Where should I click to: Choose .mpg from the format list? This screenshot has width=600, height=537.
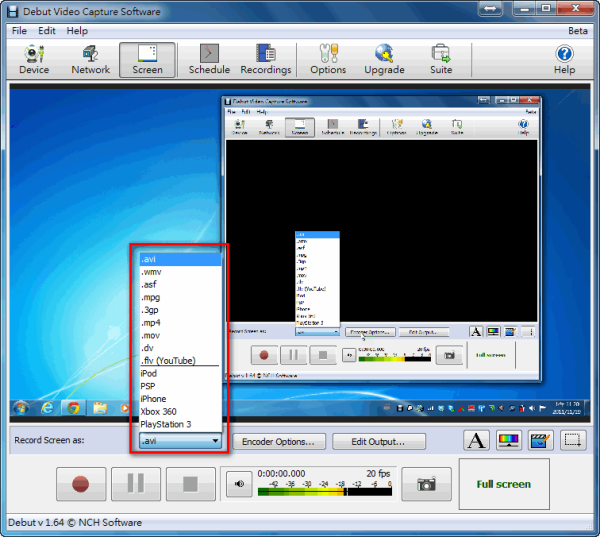point(180,297)
